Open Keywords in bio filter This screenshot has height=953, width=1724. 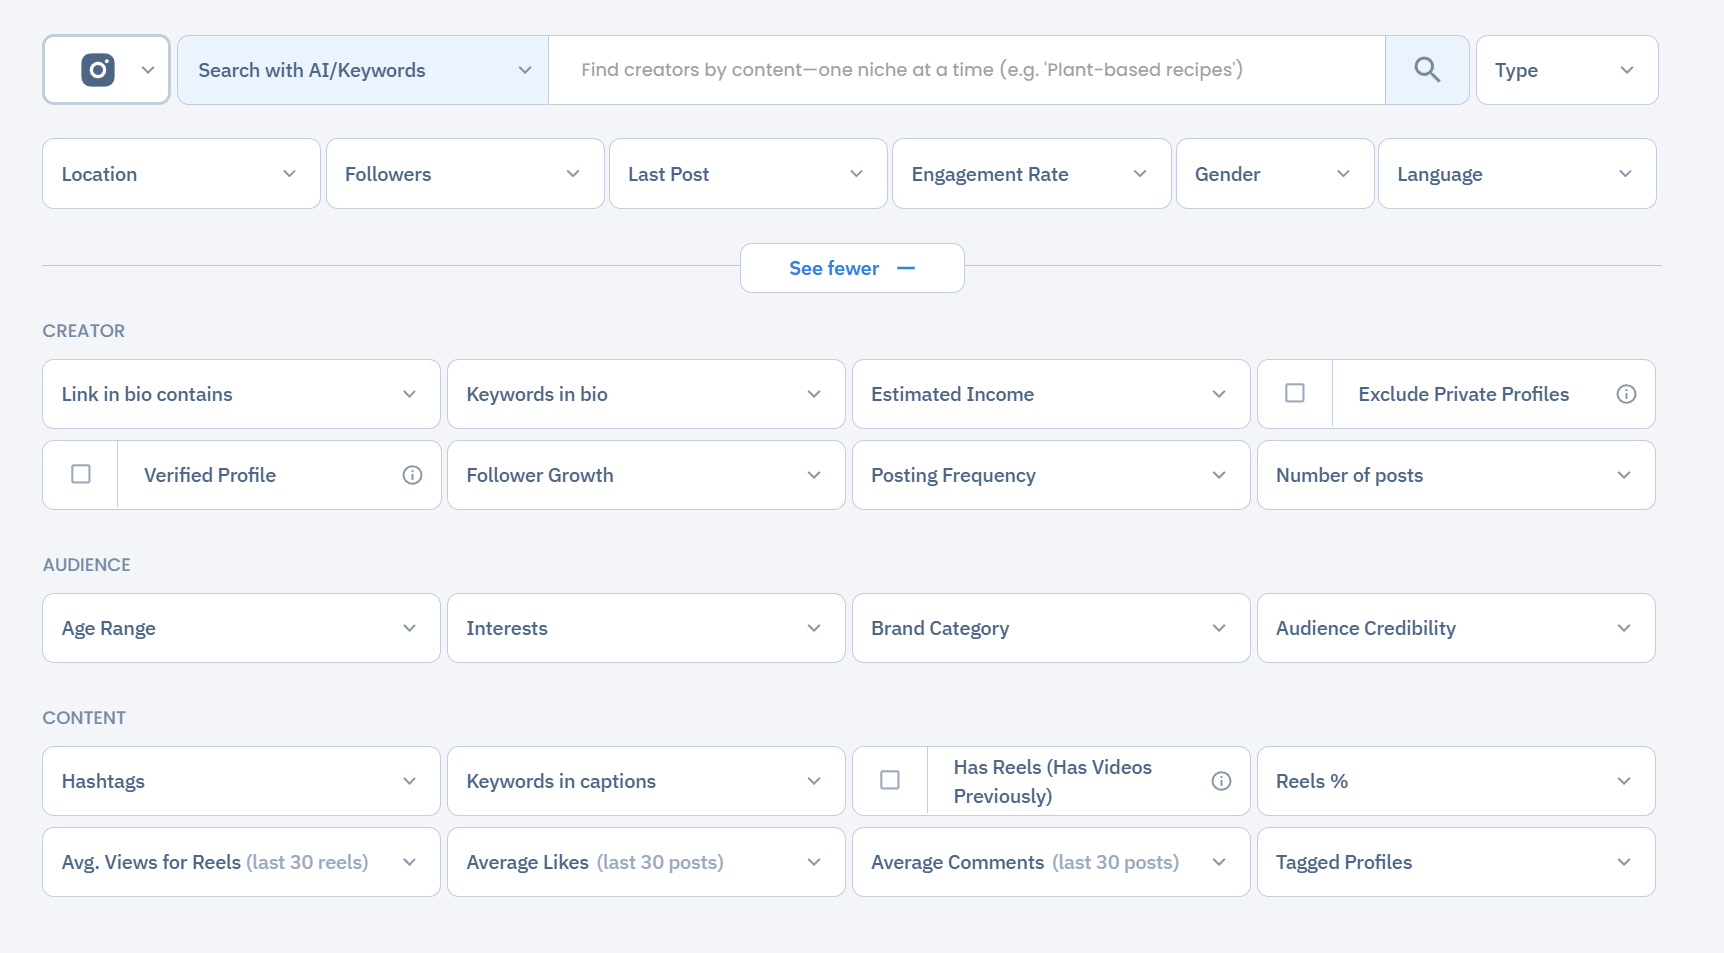pos(646,394)
